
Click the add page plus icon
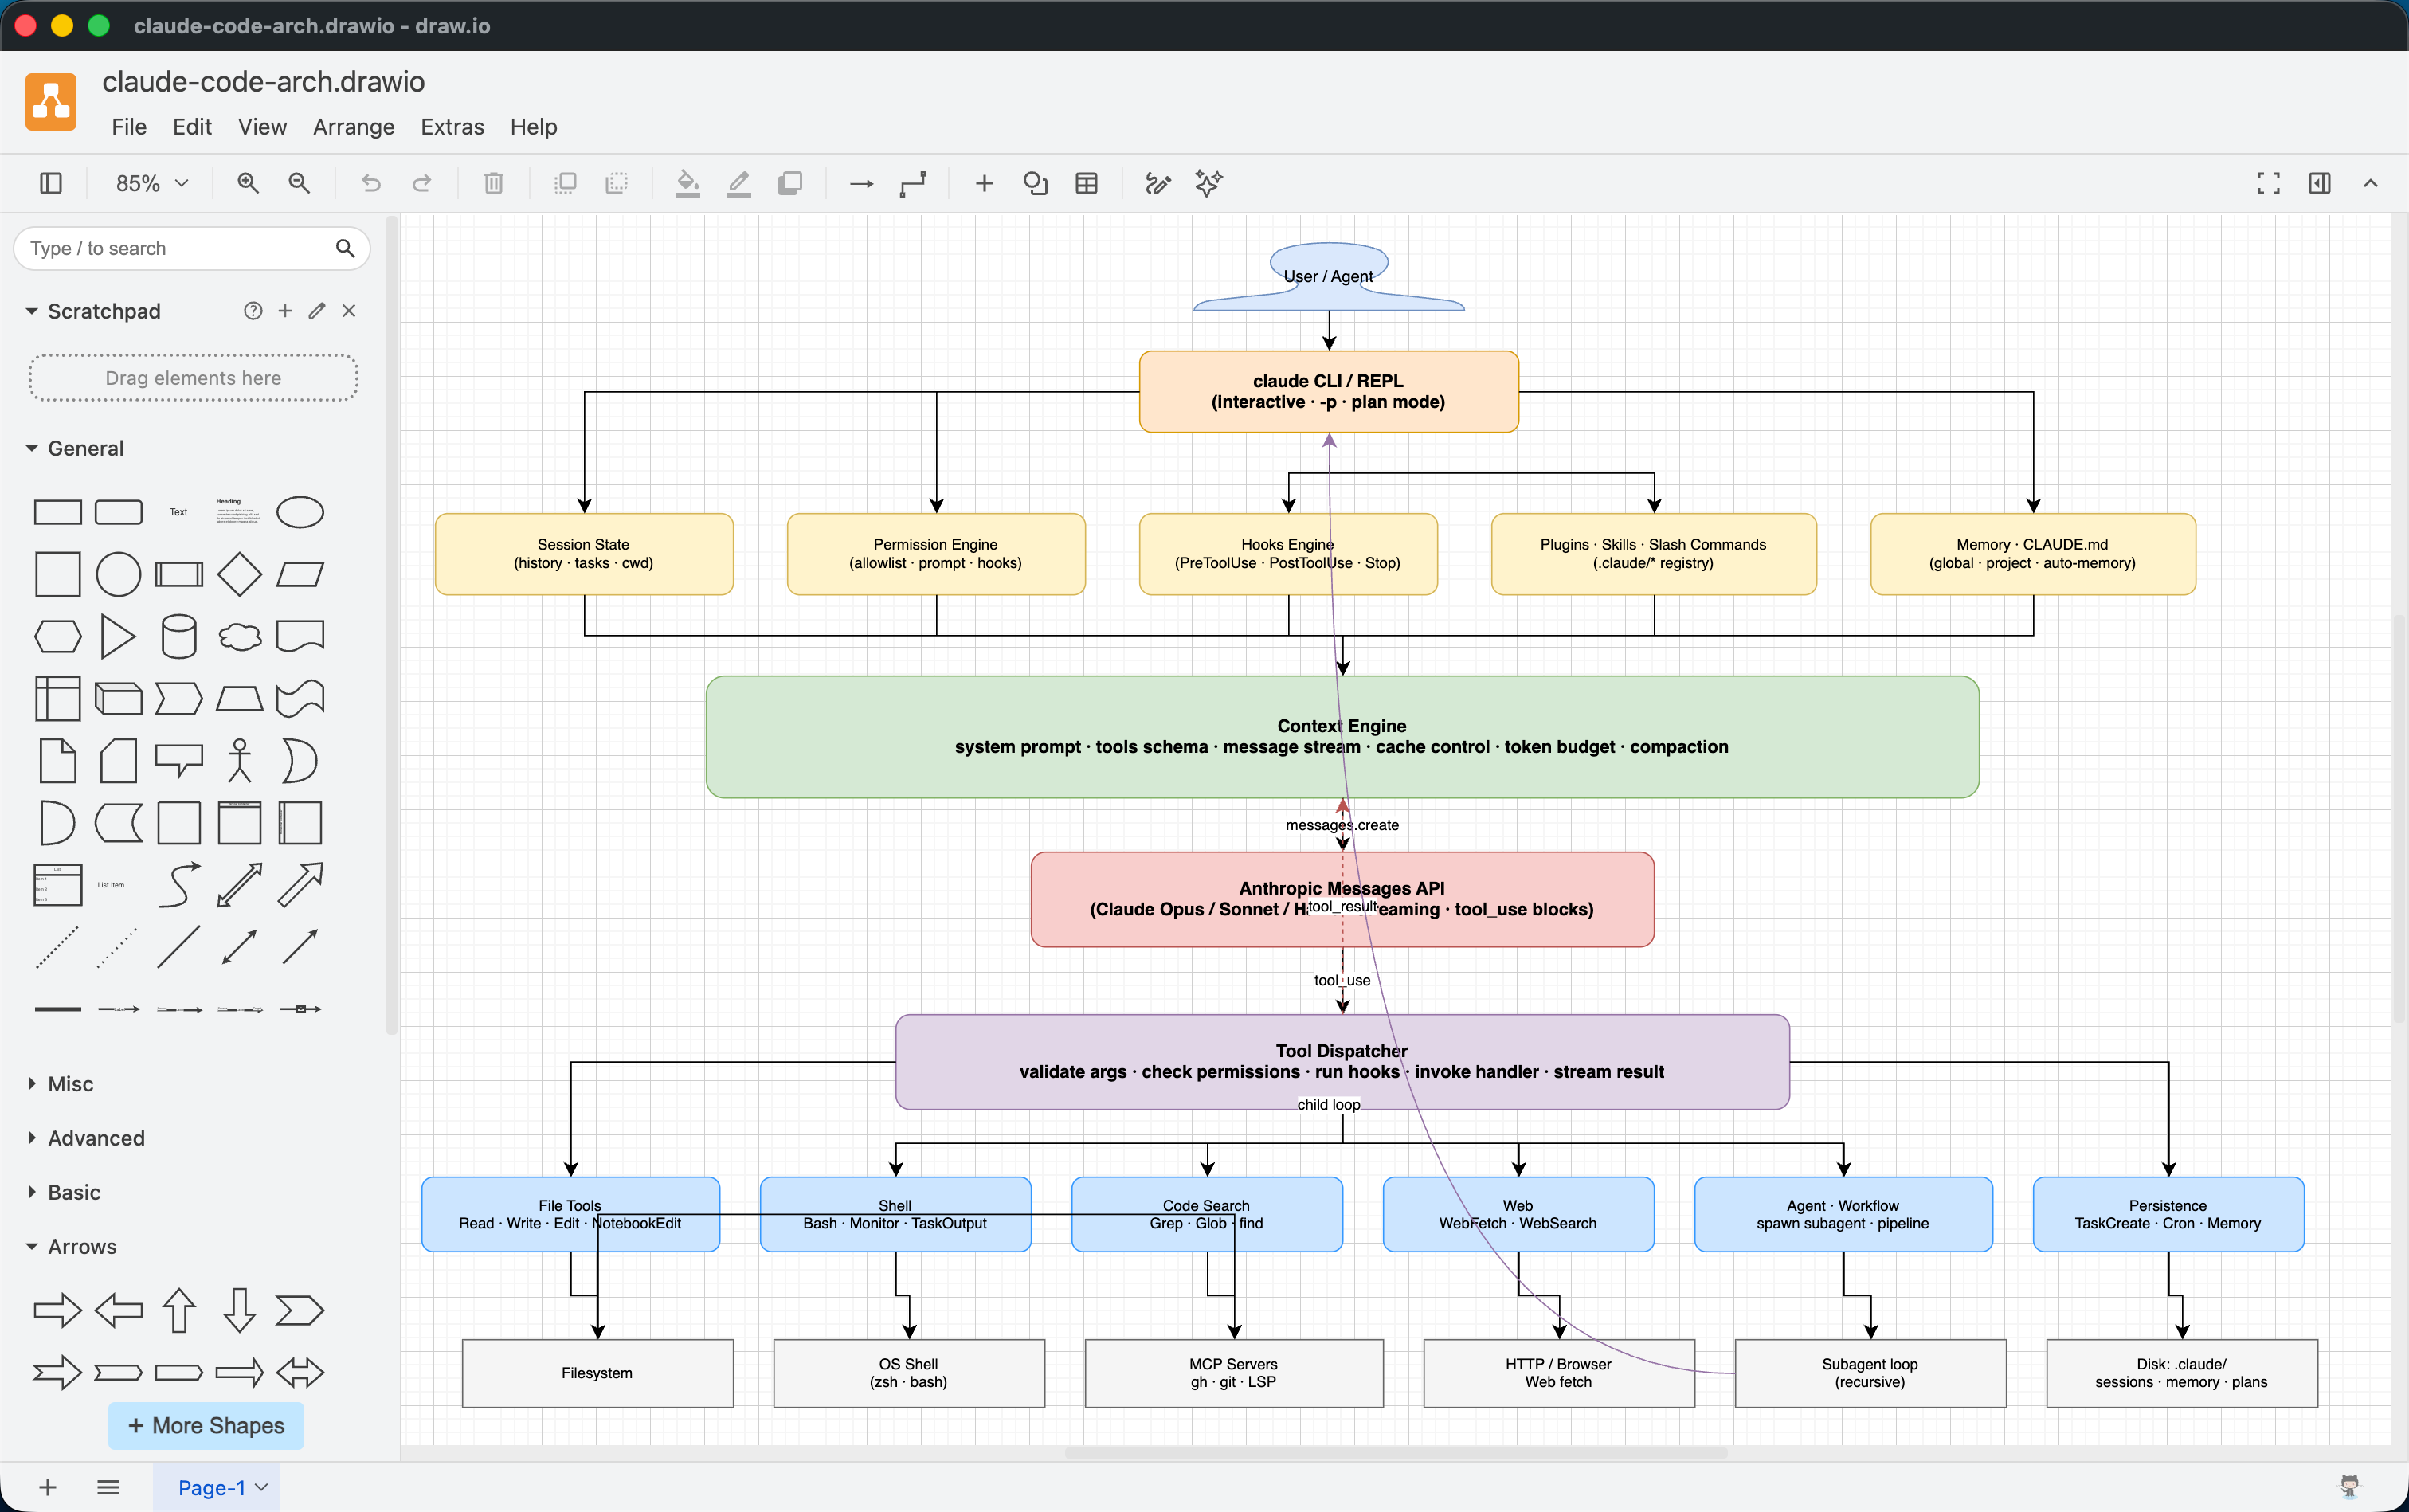(48, 1487)
